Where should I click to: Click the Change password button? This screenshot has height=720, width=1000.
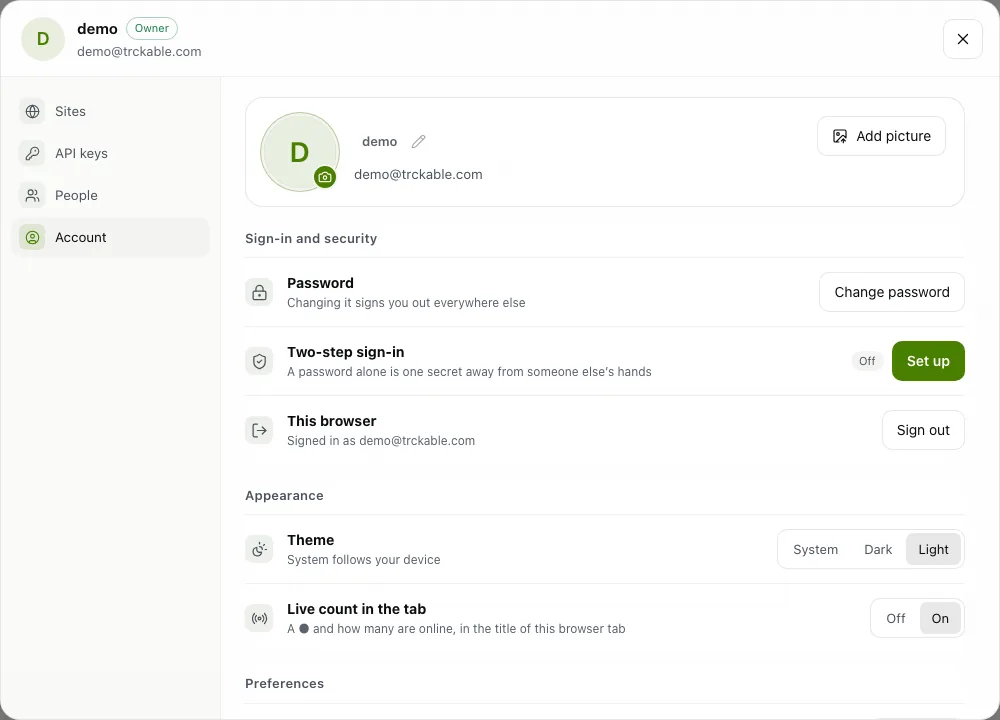coord(892,292)
